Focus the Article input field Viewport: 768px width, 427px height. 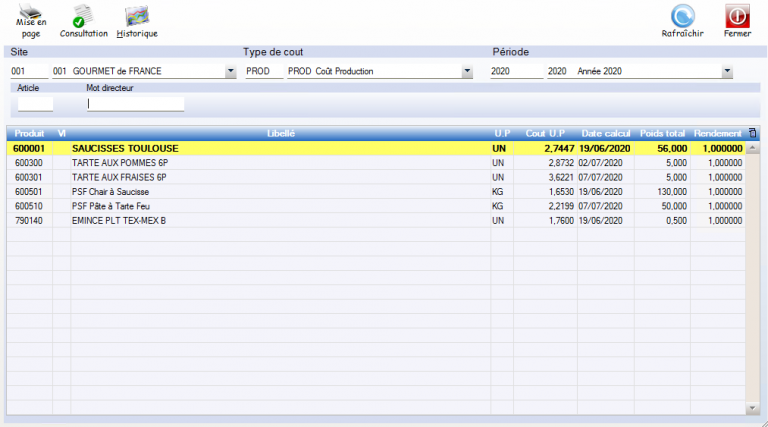click(x=35, y=103)
